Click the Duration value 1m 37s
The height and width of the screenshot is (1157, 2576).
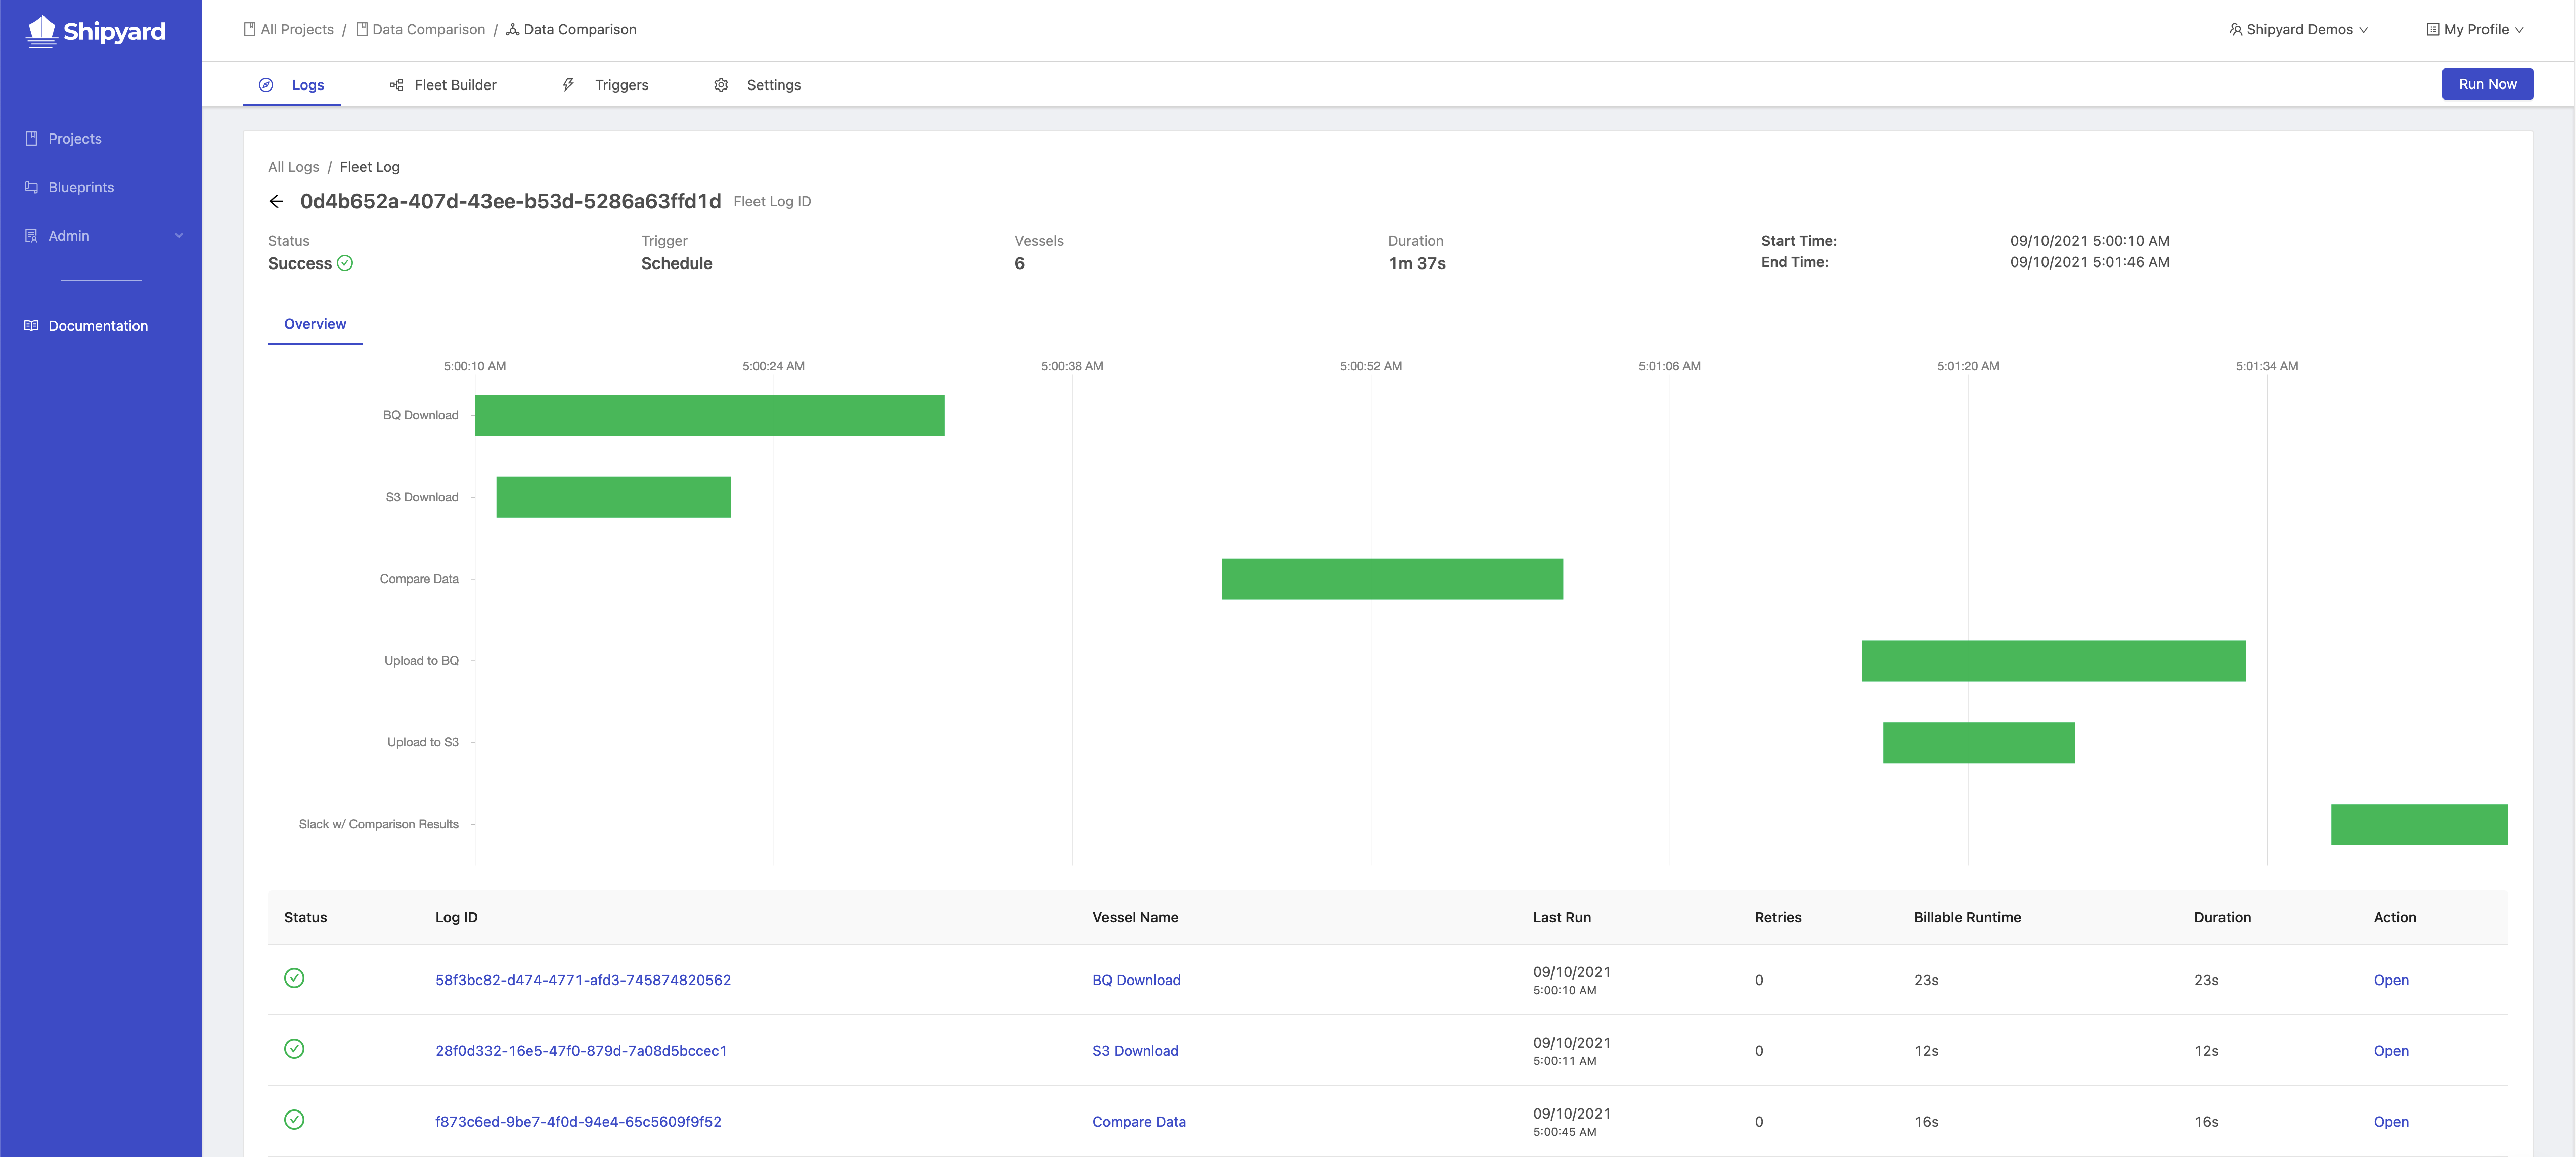[x=1417, y=263]
